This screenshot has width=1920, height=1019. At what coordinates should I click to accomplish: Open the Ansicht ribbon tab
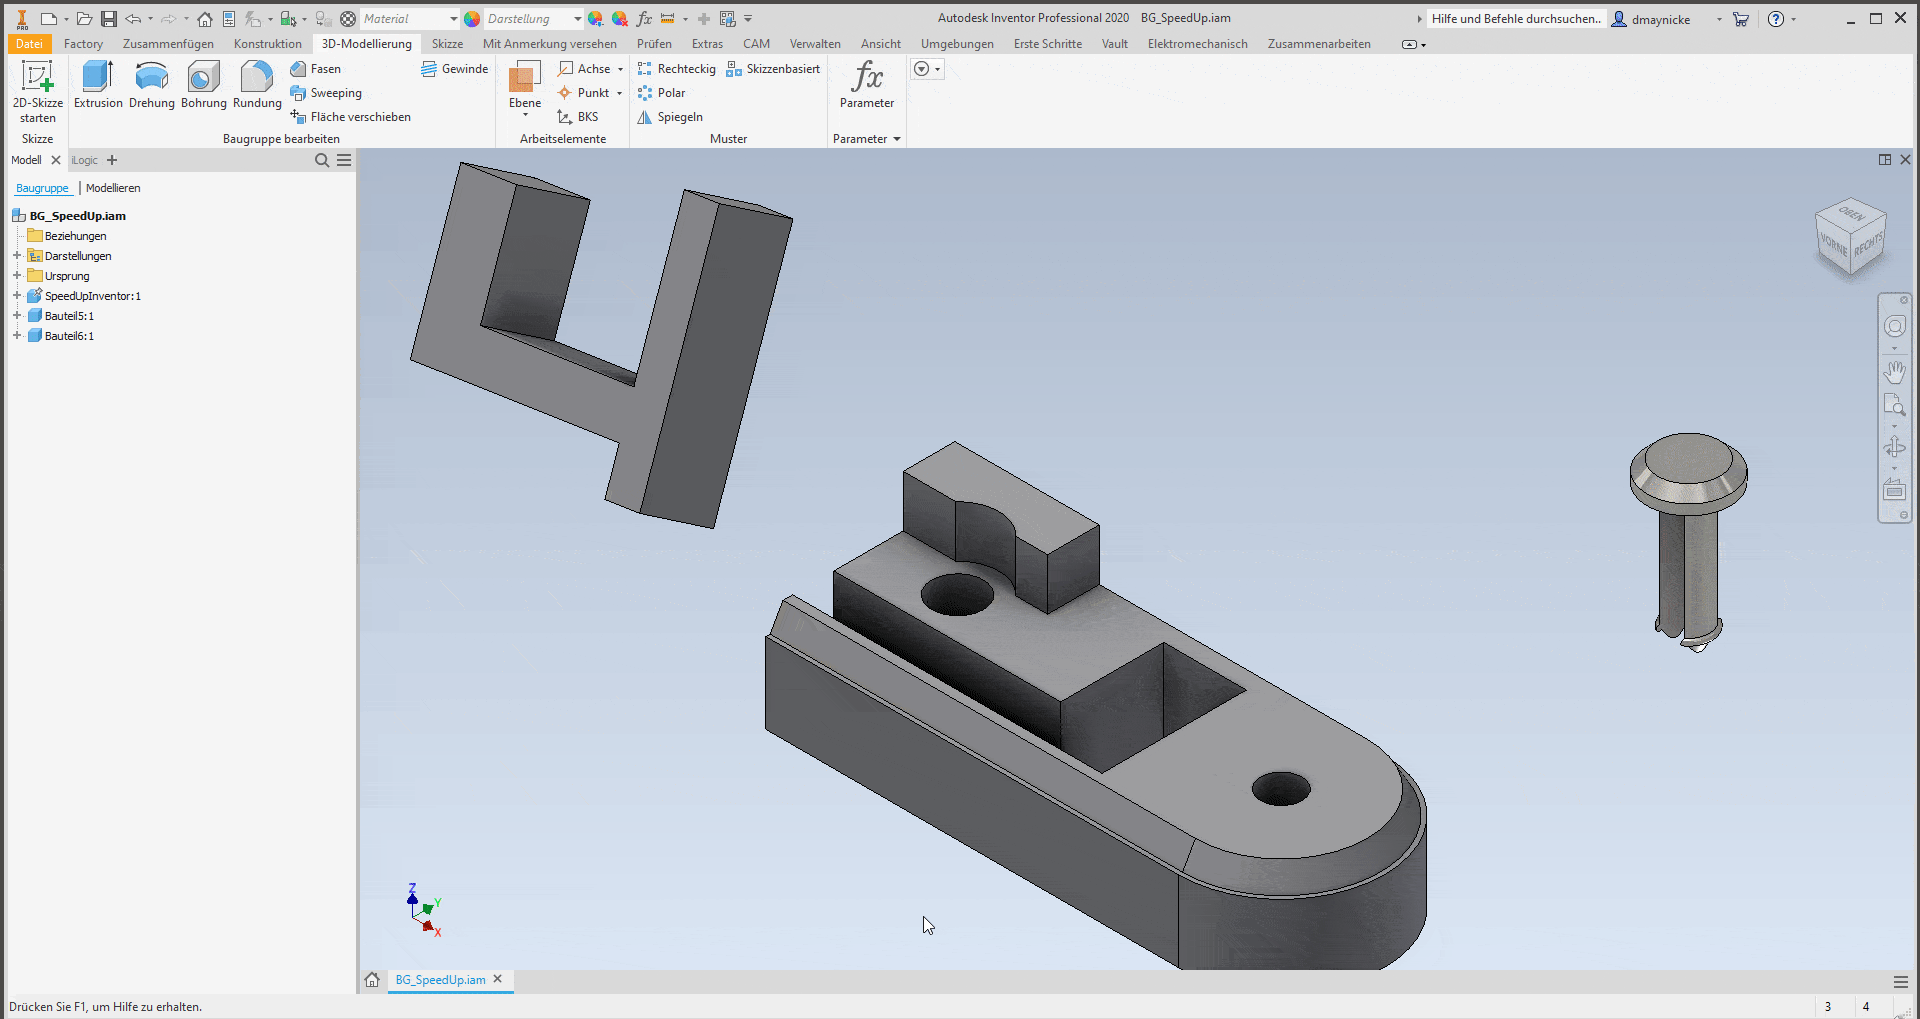pyautogui.click(x=880, y=44)
